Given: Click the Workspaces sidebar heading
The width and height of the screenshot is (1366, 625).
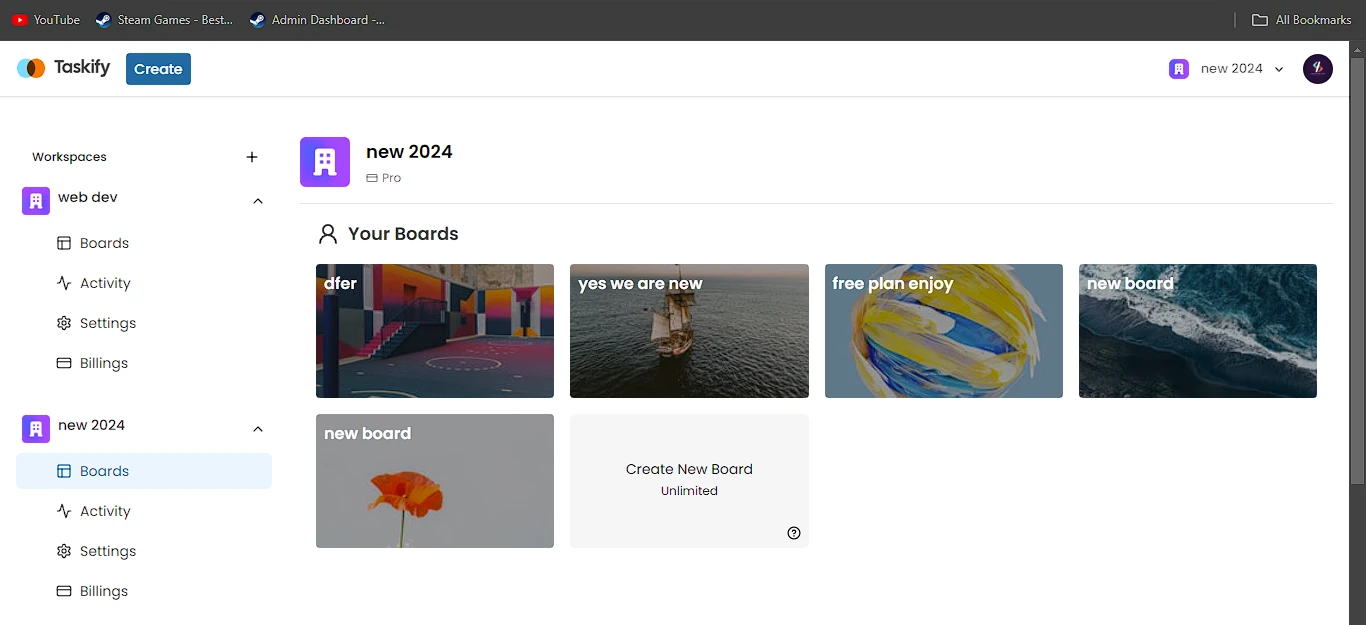Looking at the screenshot, I should point(69,157).
